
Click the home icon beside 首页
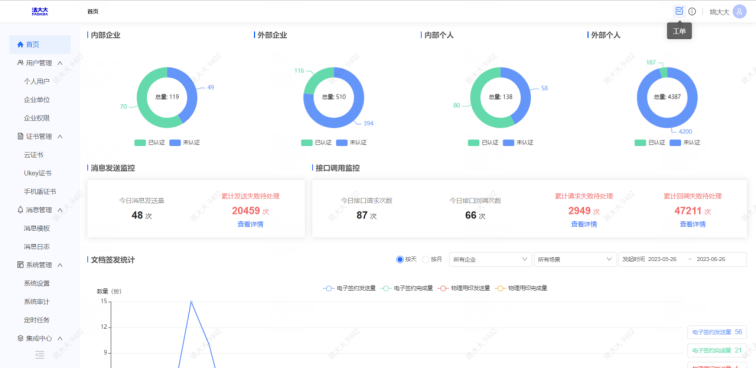click(20, 44)
